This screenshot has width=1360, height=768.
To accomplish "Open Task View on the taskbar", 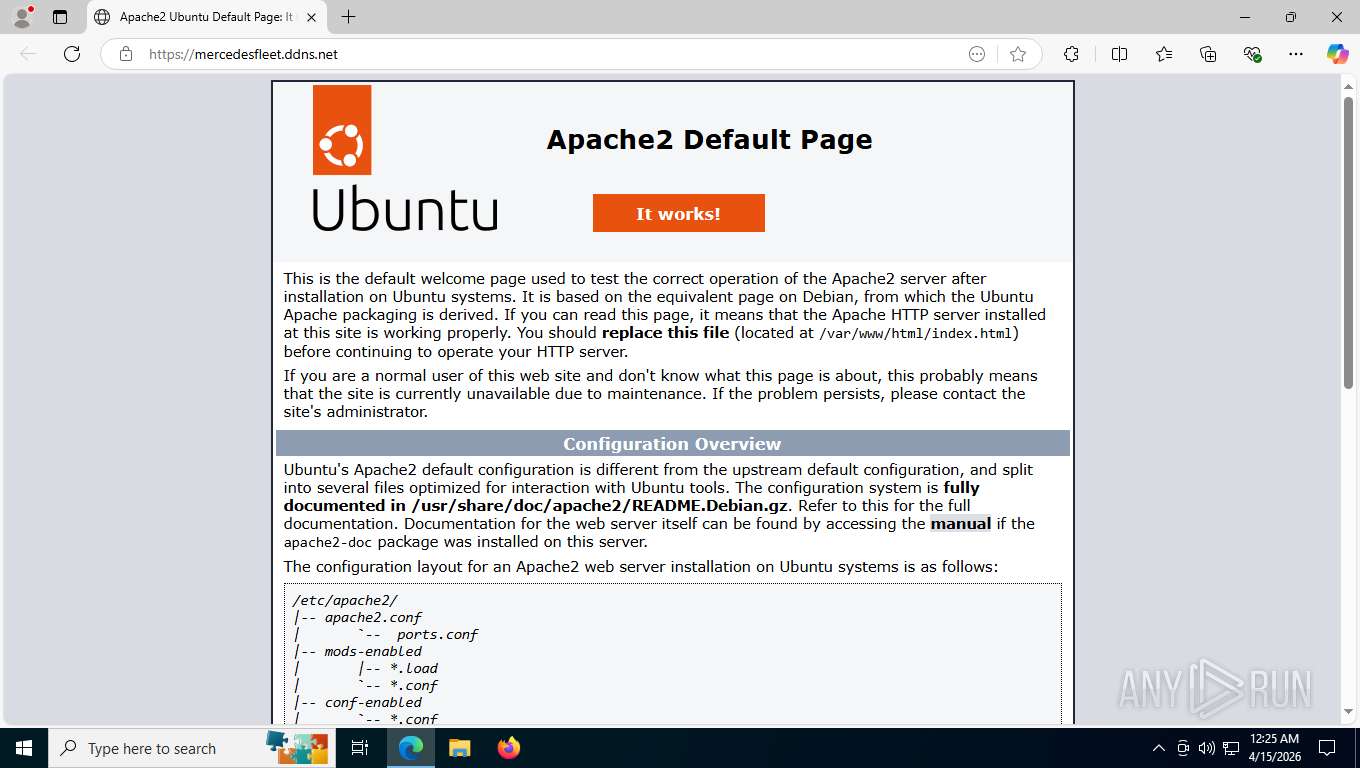I will [360, 748].
